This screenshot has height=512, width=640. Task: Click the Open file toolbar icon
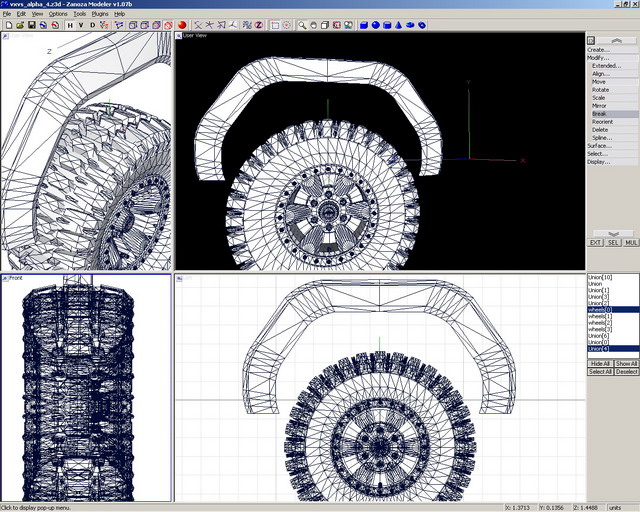click(x=21, y=25)
